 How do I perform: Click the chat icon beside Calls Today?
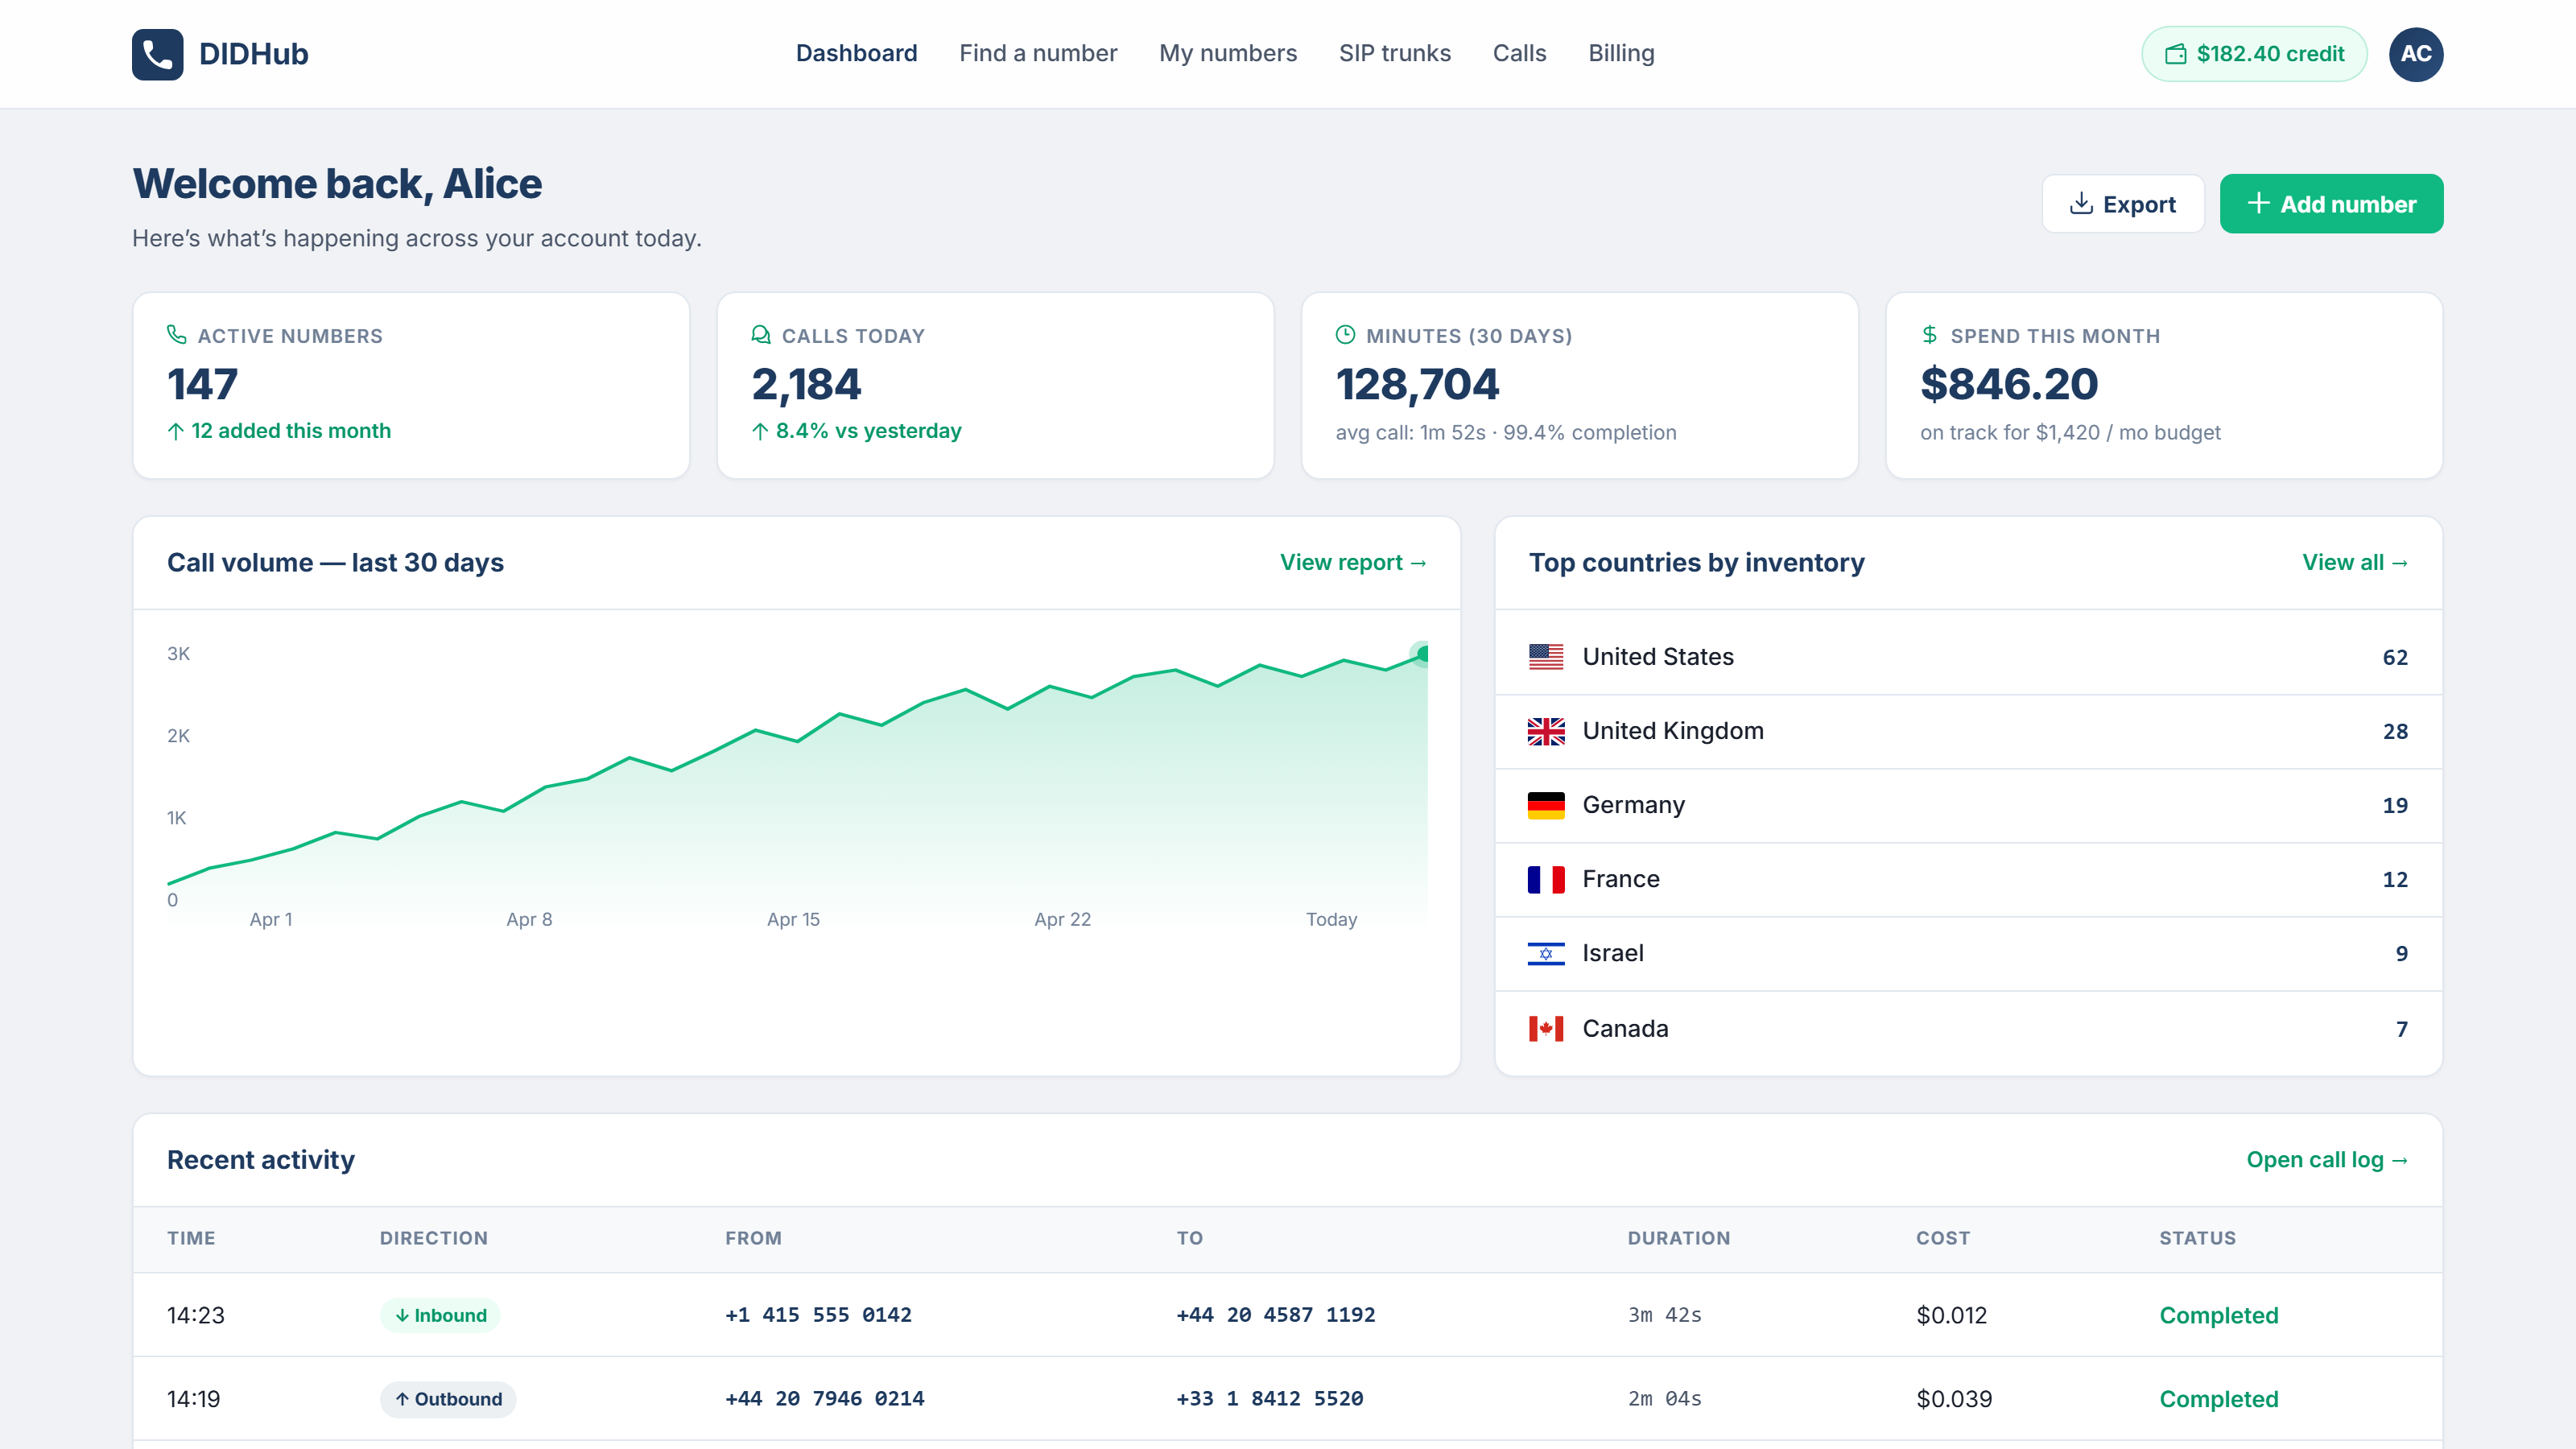click(x=761, y=335)
